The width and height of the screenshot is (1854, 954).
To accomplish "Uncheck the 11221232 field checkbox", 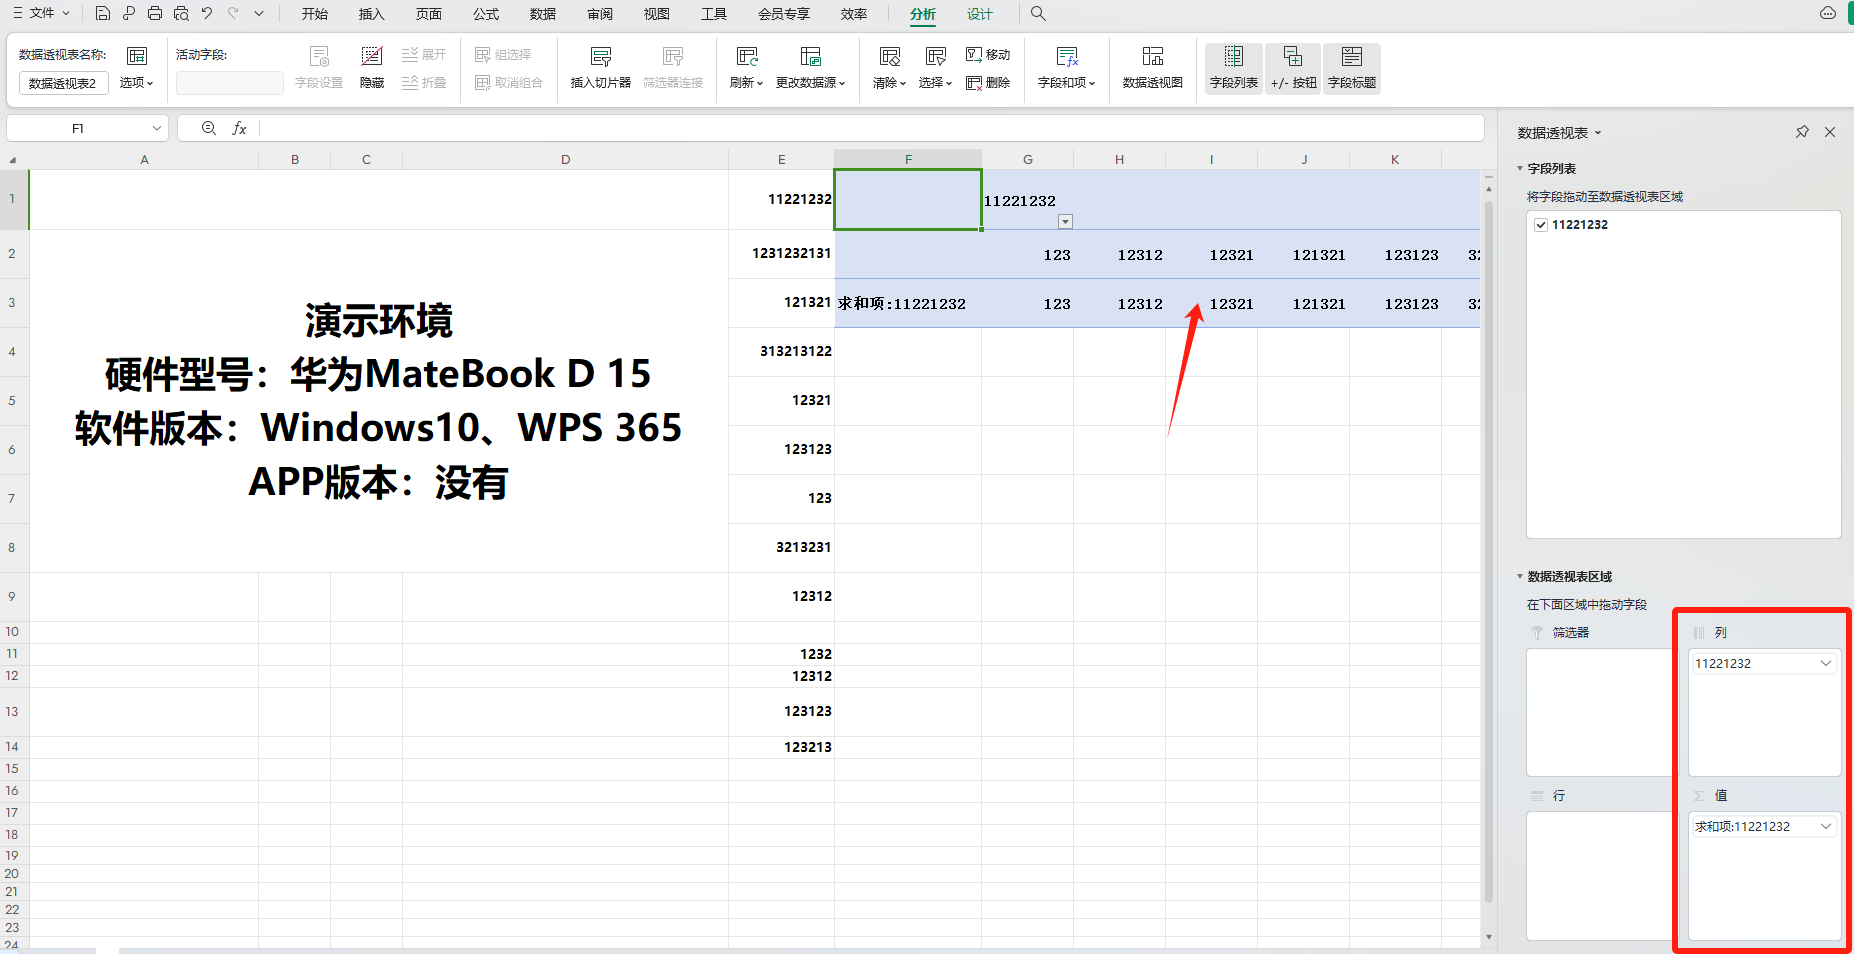I will coord(1541,224).
